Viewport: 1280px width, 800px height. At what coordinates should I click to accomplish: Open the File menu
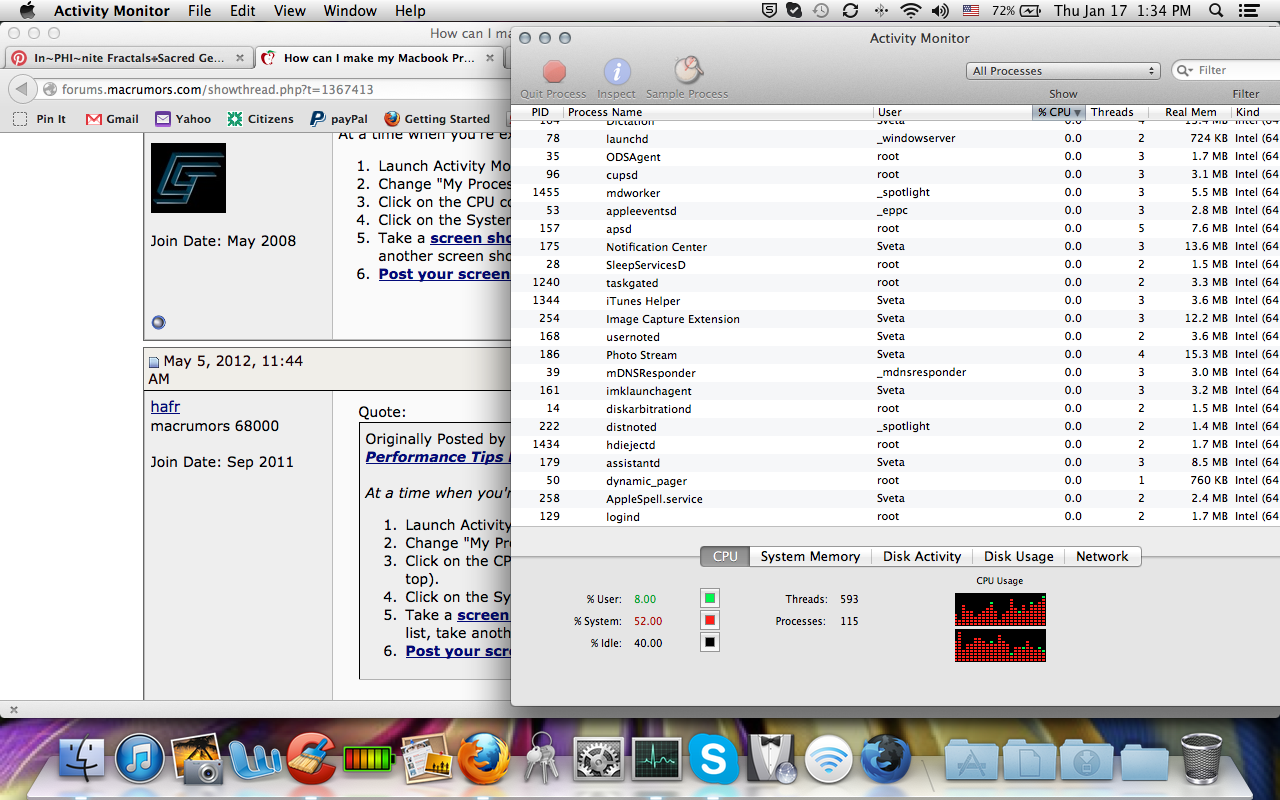coord(200,11)
